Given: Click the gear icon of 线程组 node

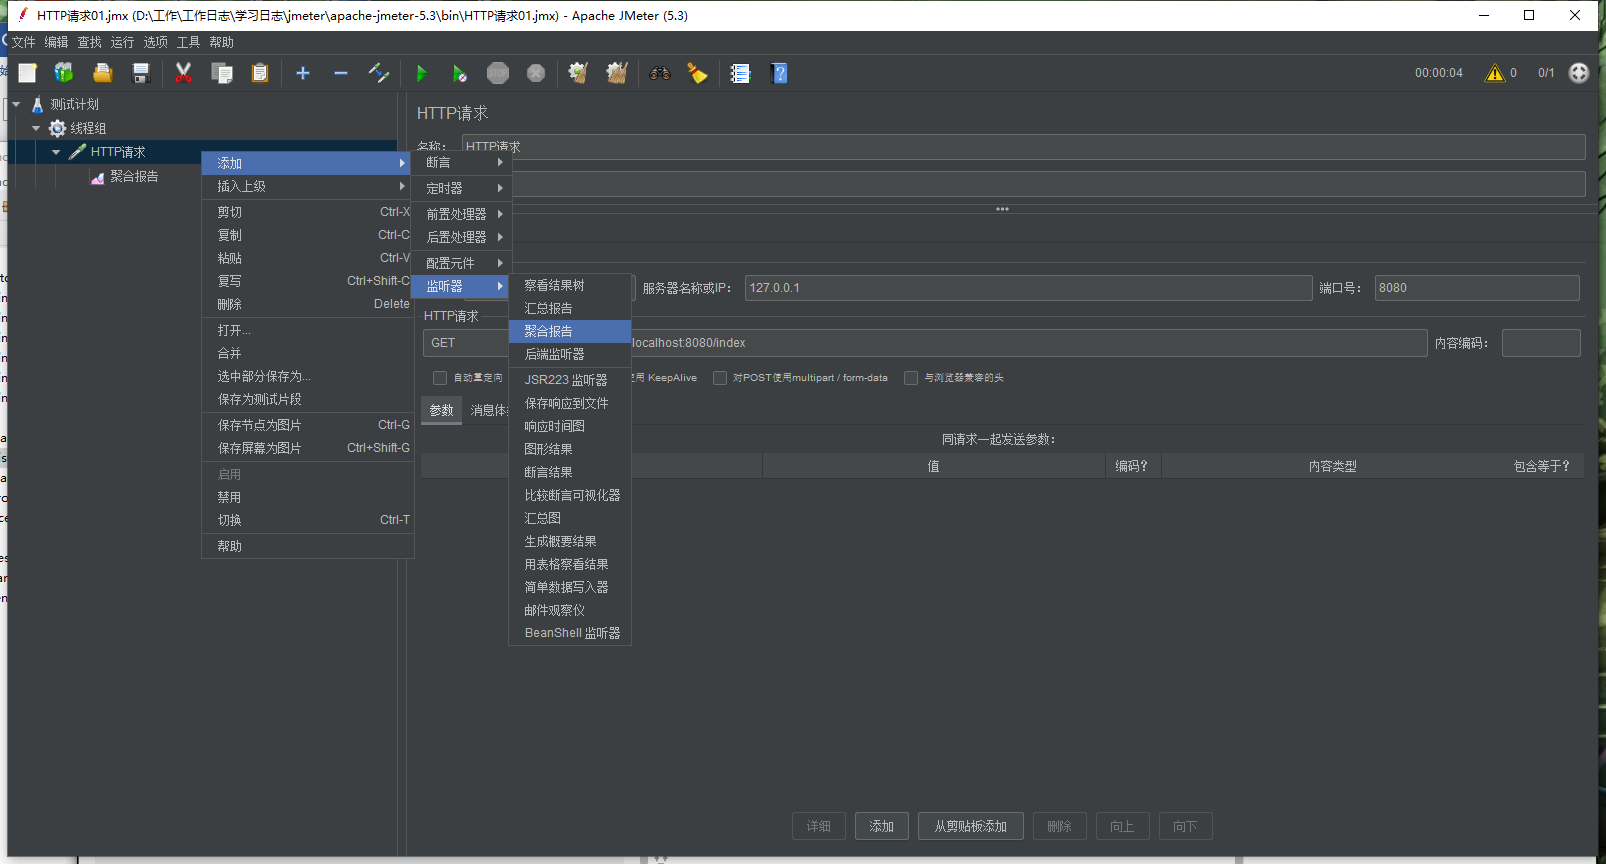Looking at the screenshot, I should [58, 128].
